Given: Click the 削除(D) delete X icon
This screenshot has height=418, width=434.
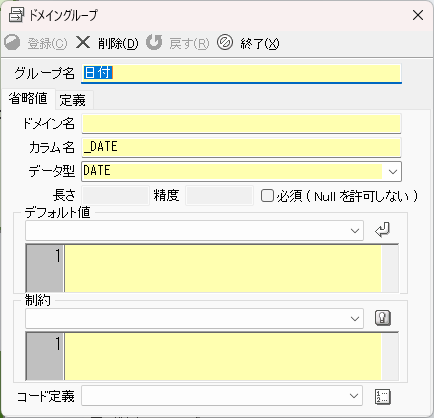Looking at the screenshot, I should [83, 43].
